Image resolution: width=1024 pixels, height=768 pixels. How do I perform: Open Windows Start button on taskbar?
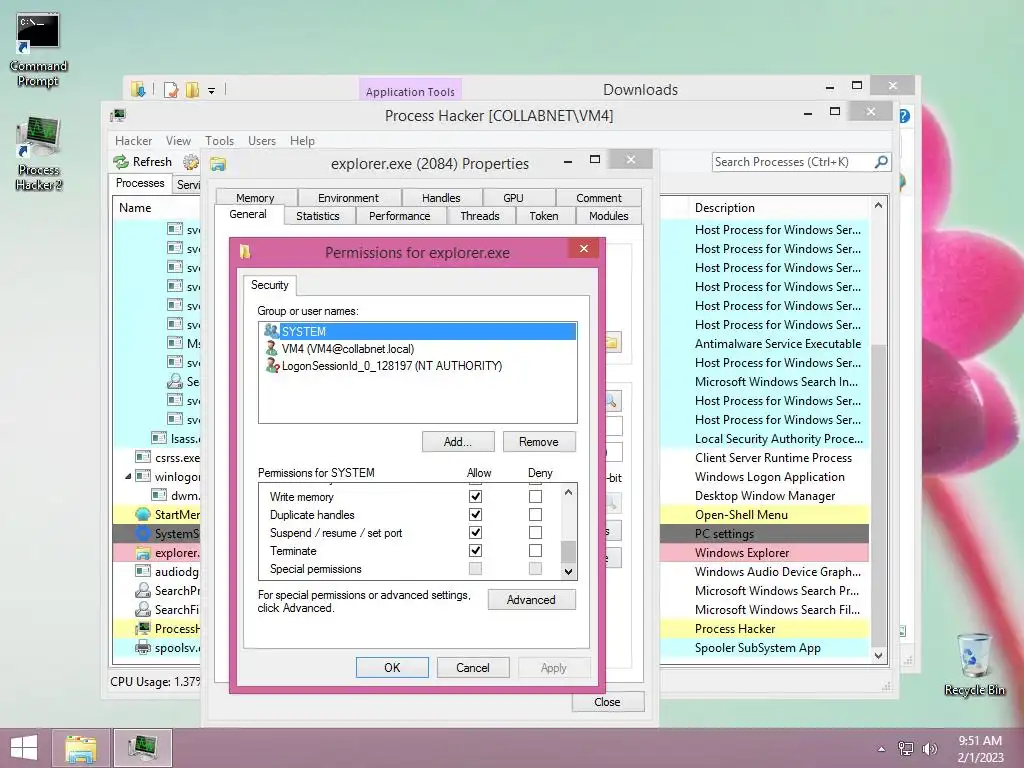coord(24,748)
